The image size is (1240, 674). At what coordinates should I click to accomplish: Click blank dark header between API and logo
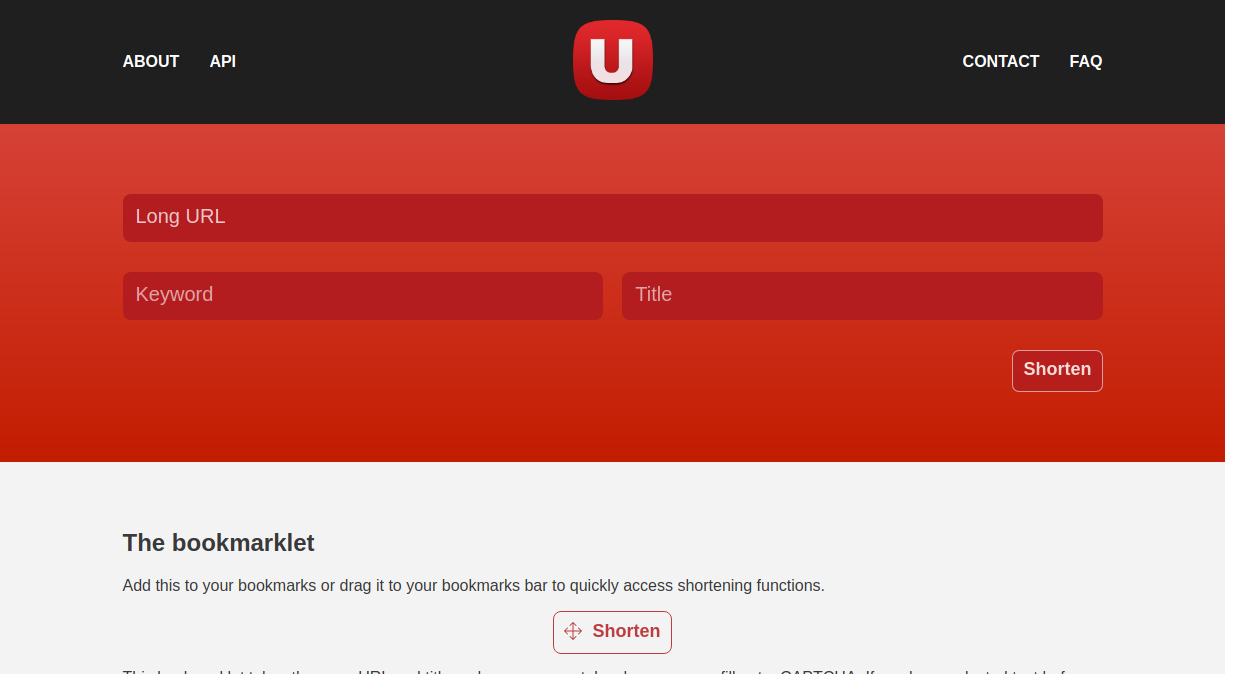(x=400, y=61)
